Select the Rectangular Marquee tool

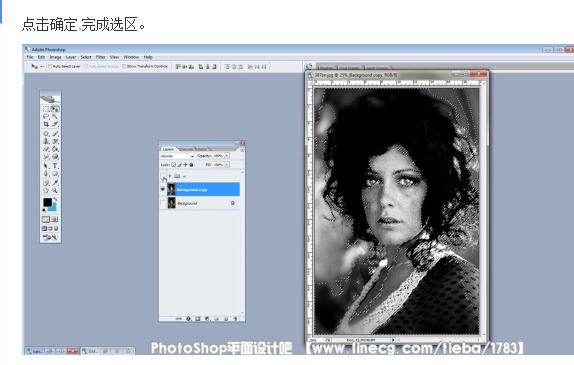46,109
